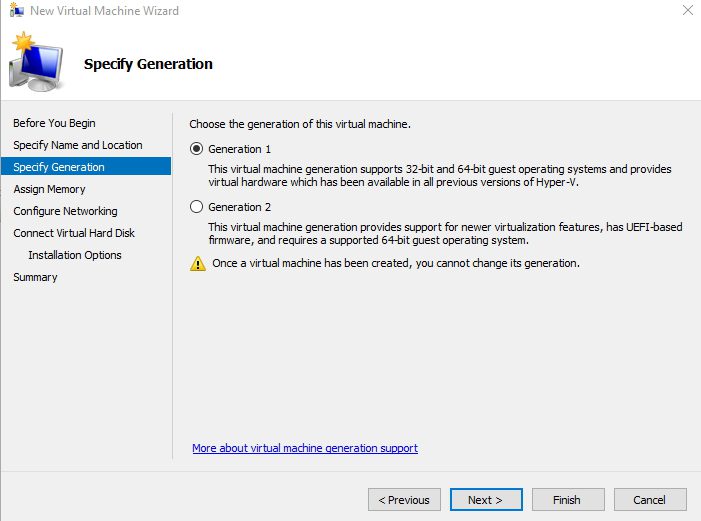701x521 pixels.
Task: Select the highlighted Specify Generation step
Action: [x=59, y=167]
